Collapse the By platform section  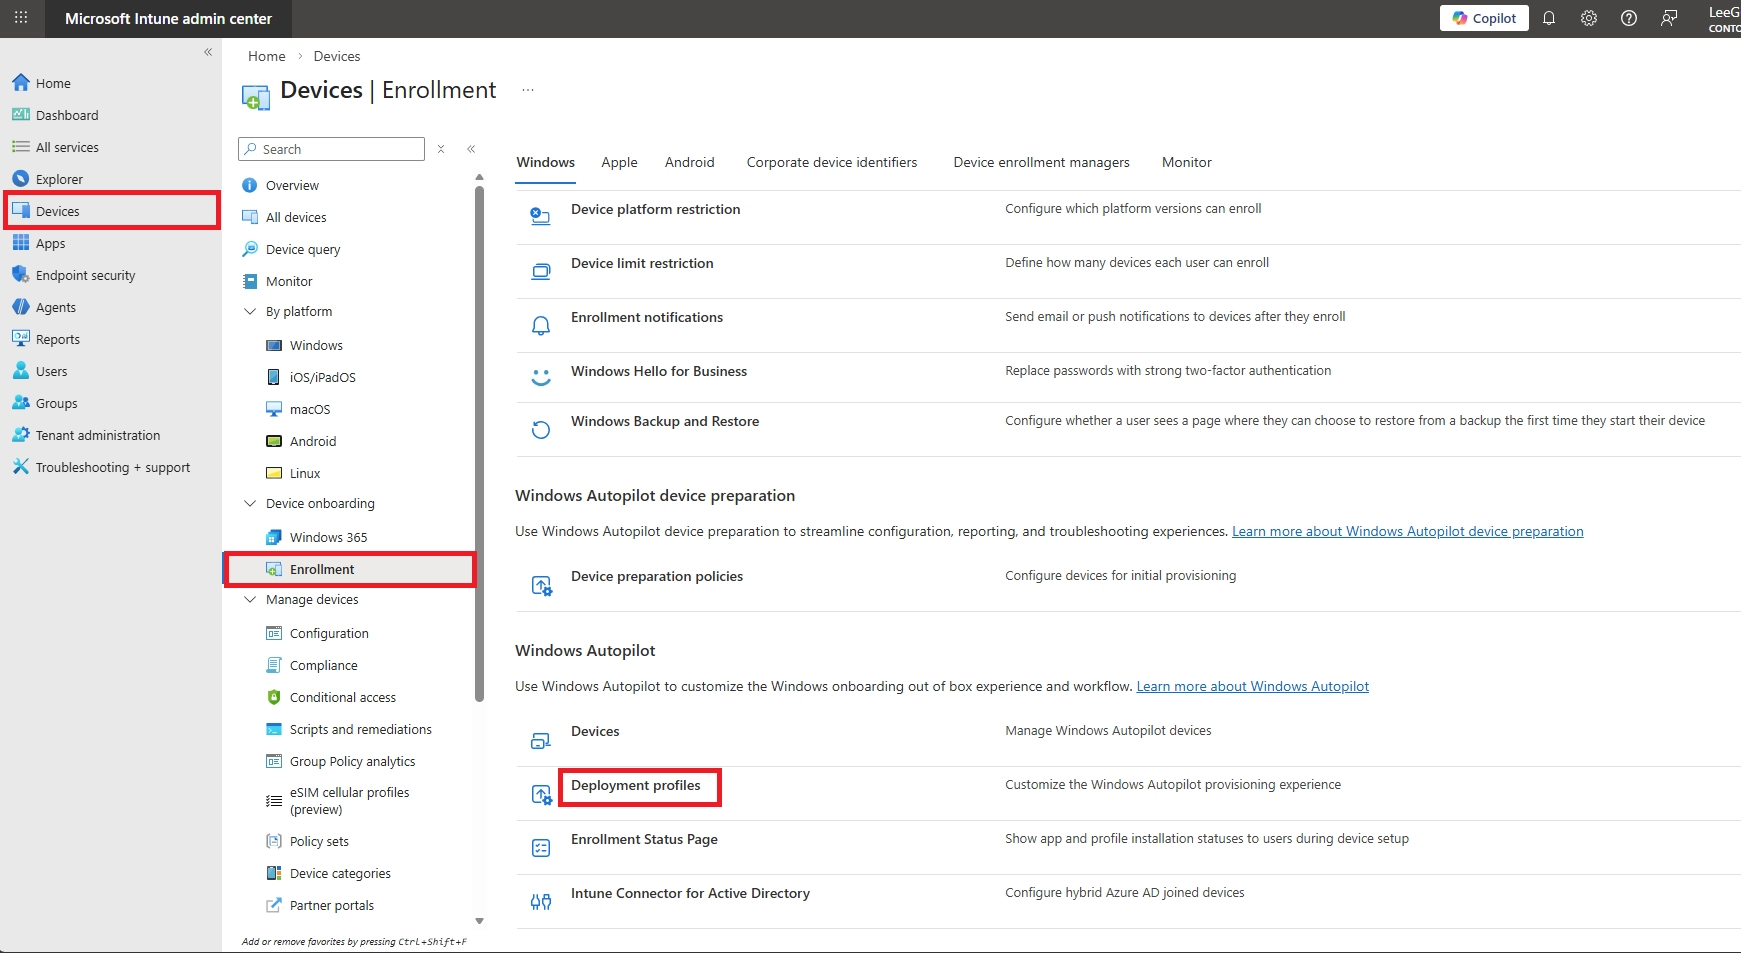(x=250, y=311)
